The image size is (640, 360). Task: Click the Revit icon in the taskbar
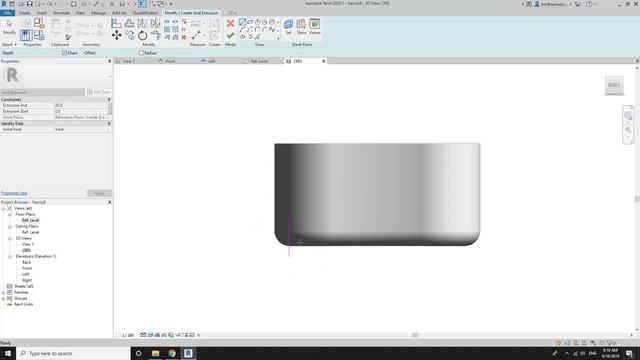click(x=188, y=353)
